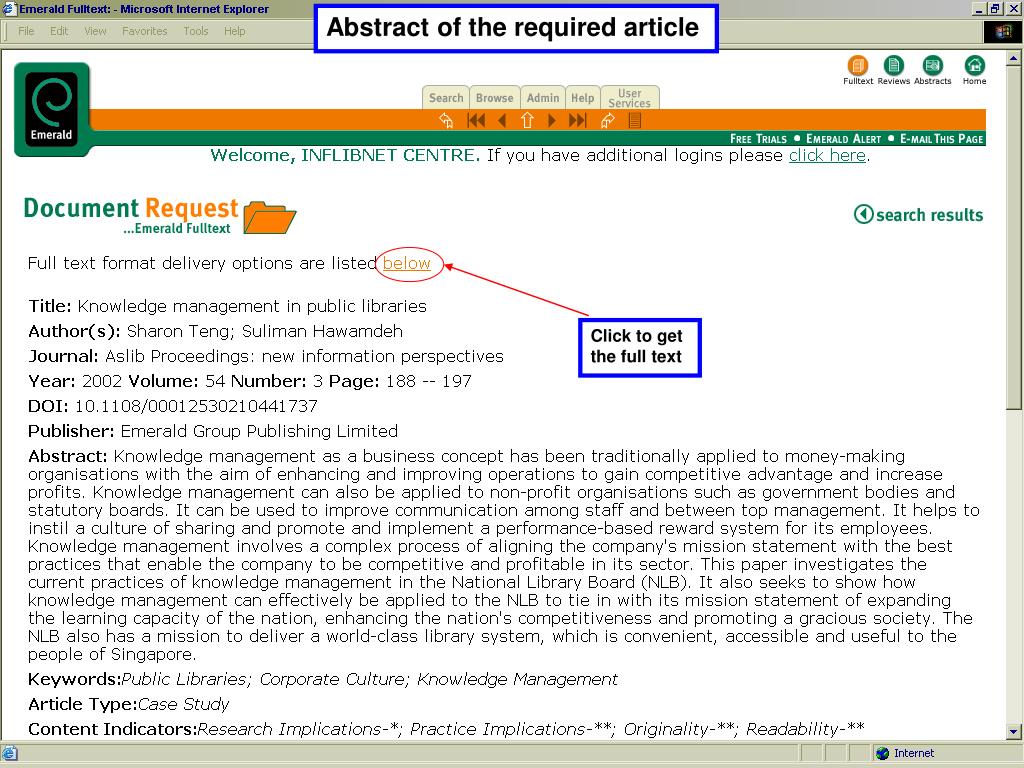Click the Windows flag throbber icon
Image resolution: width=1024 pixels, height=768 pixels.
point(1002,31)
